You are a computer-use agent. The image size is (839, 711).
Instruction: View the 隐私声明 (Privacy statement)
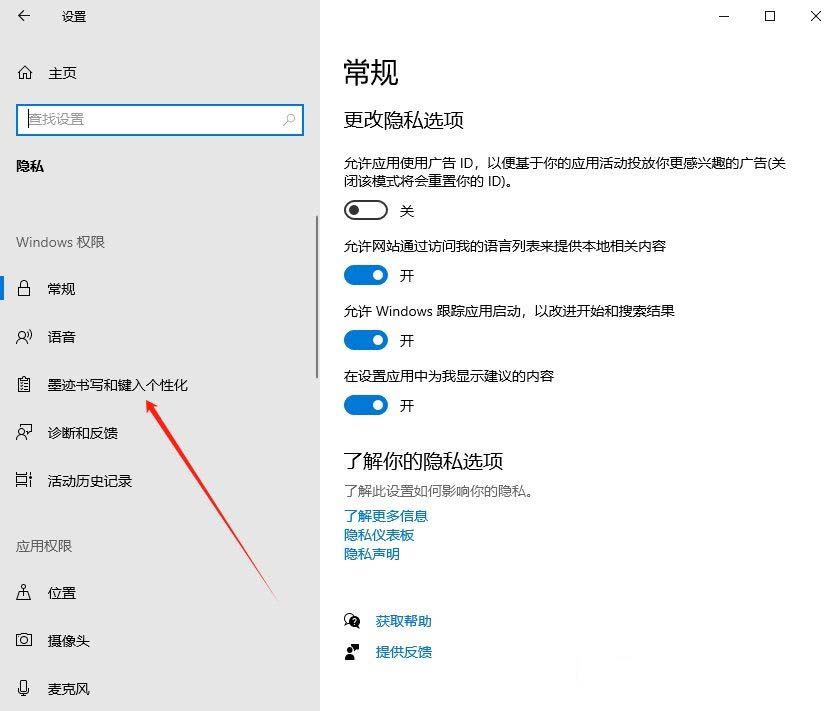pos(372,553)
